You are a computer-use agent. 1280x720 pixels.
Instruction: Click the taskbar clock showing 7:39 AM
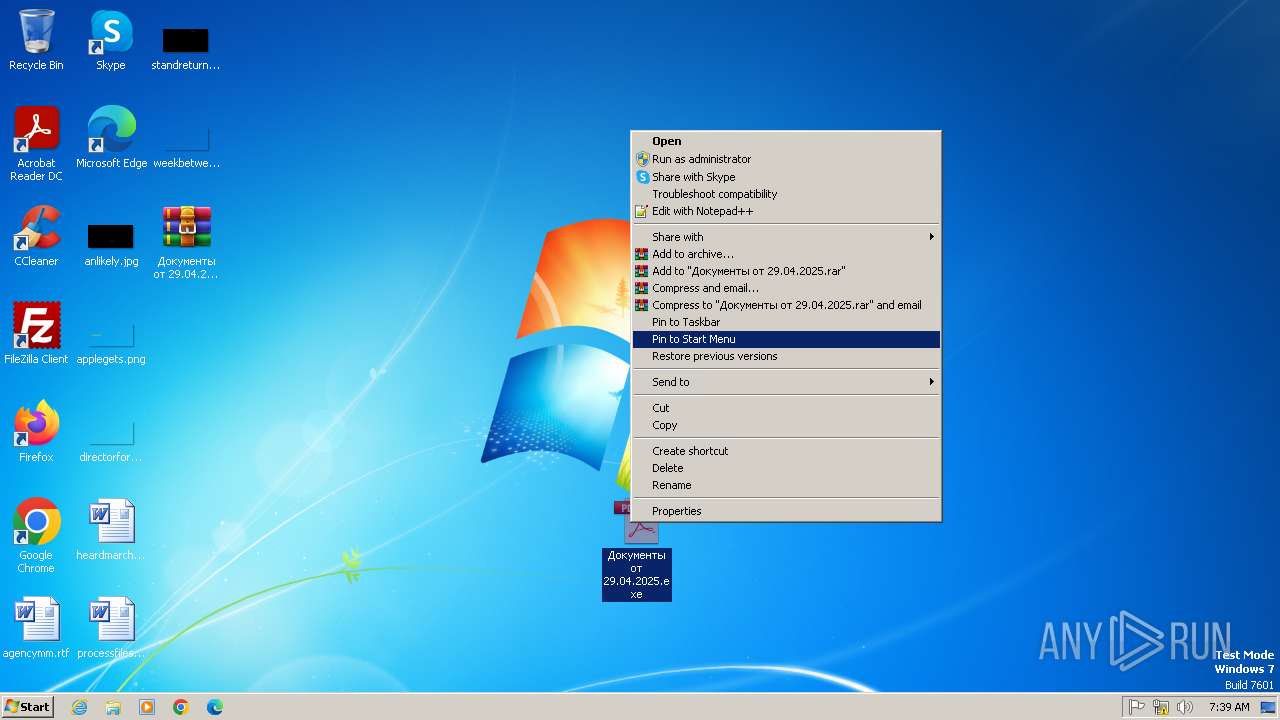click(x=1229, y=707)
